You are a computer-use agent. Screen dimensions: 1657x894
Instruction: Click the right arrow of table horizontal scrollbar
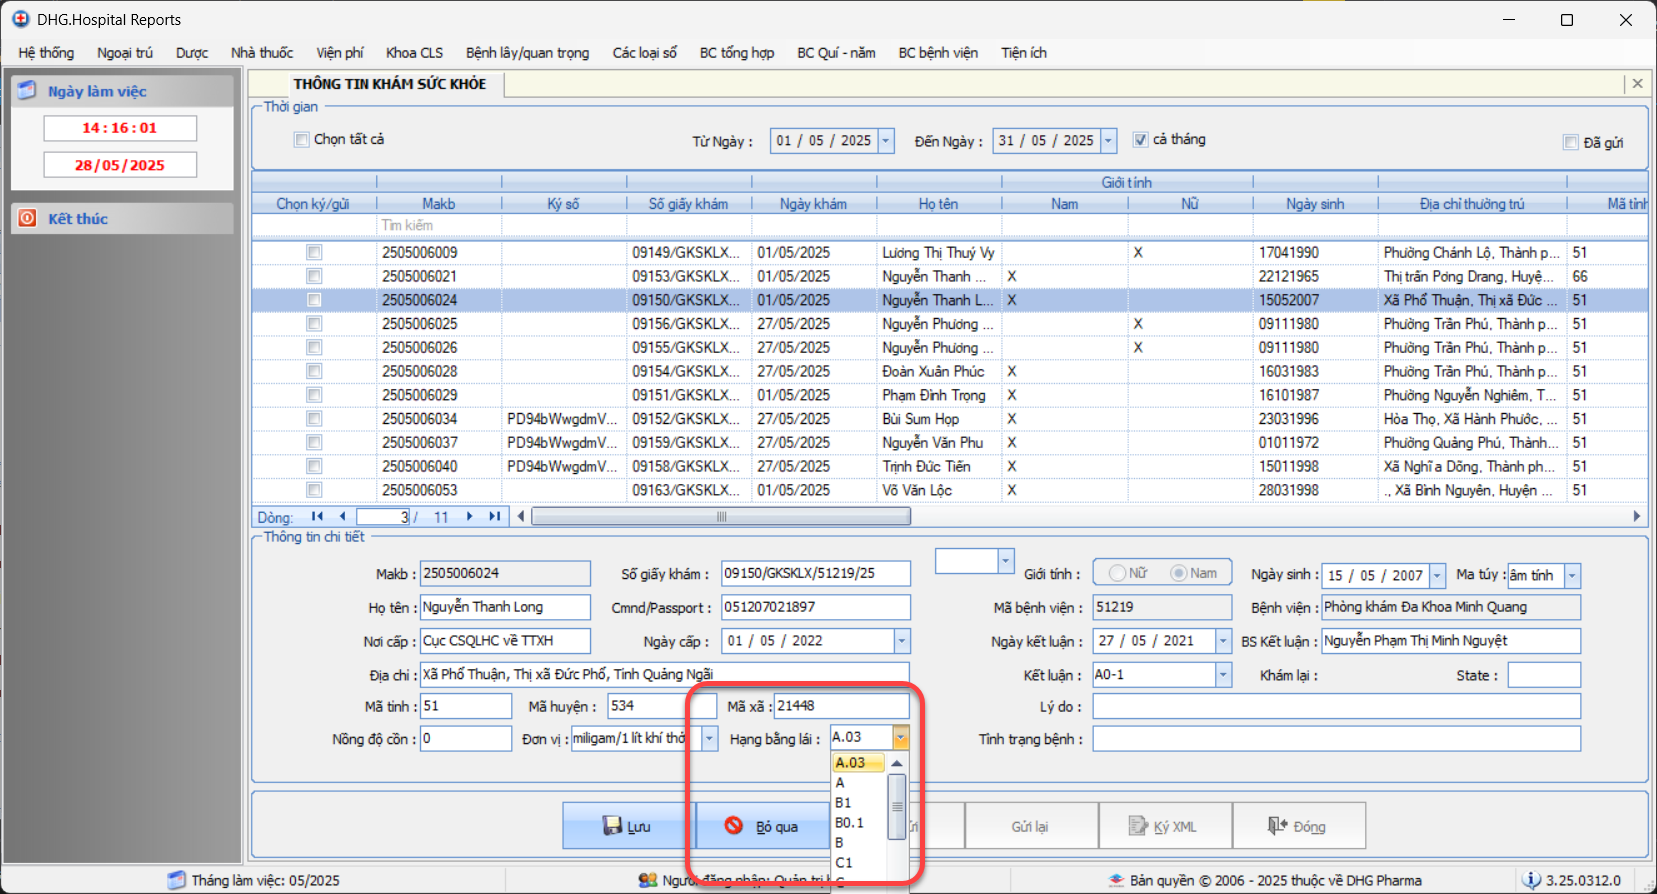[1637, 516]
